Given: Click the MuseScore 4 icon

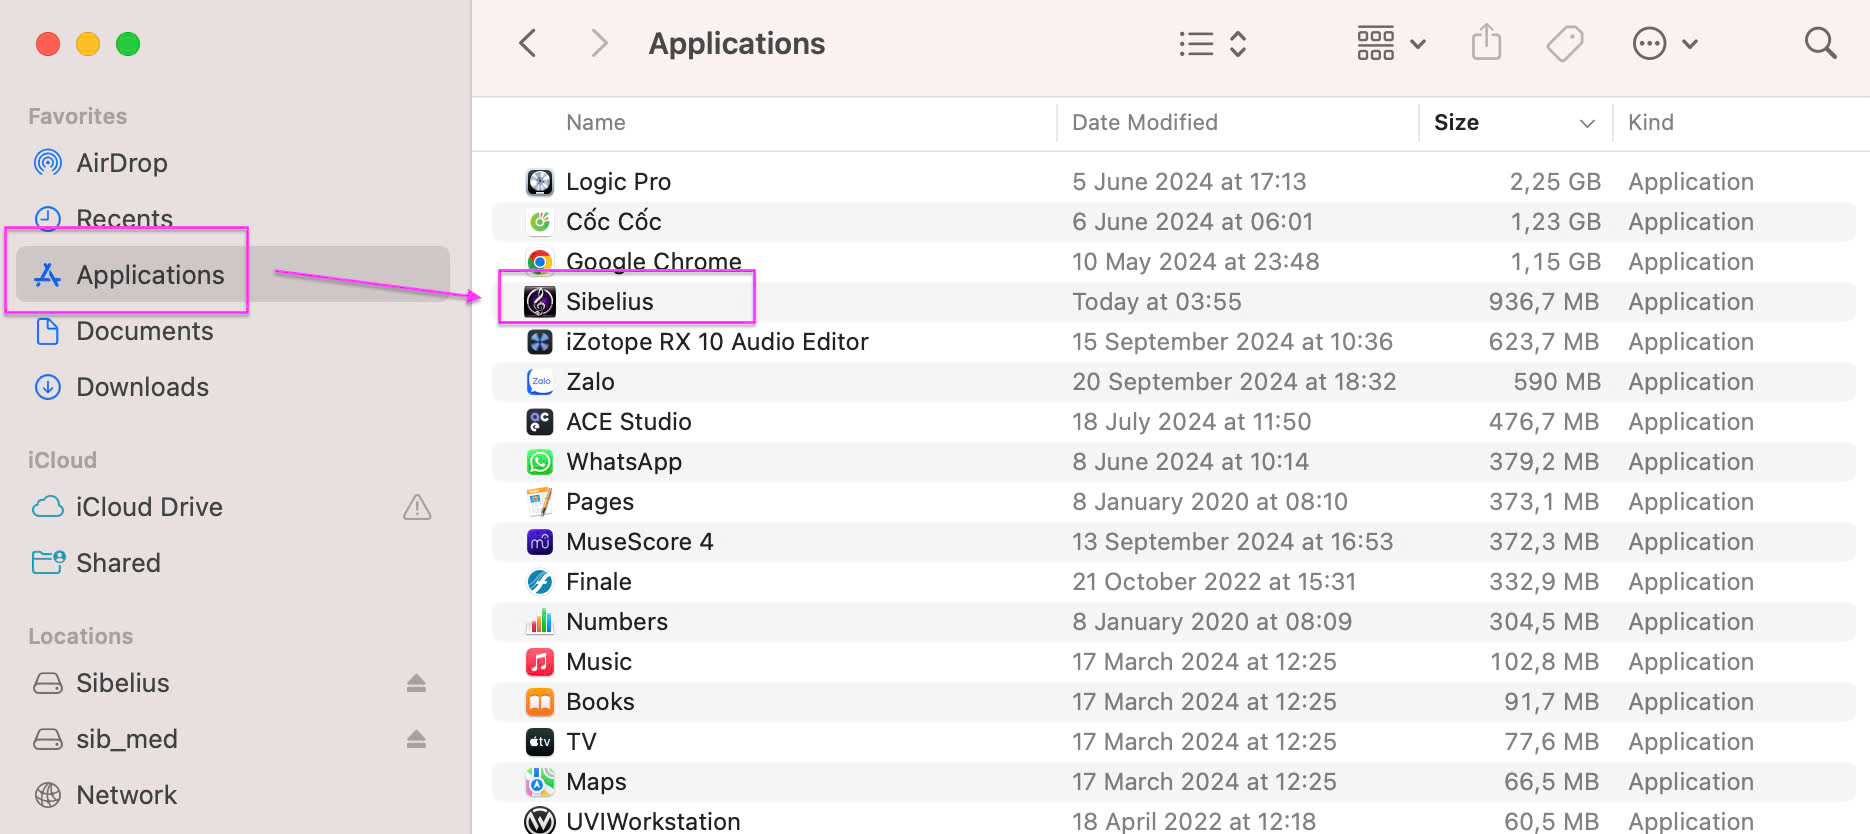Looking at the screenshot, I should click(540, 541).
